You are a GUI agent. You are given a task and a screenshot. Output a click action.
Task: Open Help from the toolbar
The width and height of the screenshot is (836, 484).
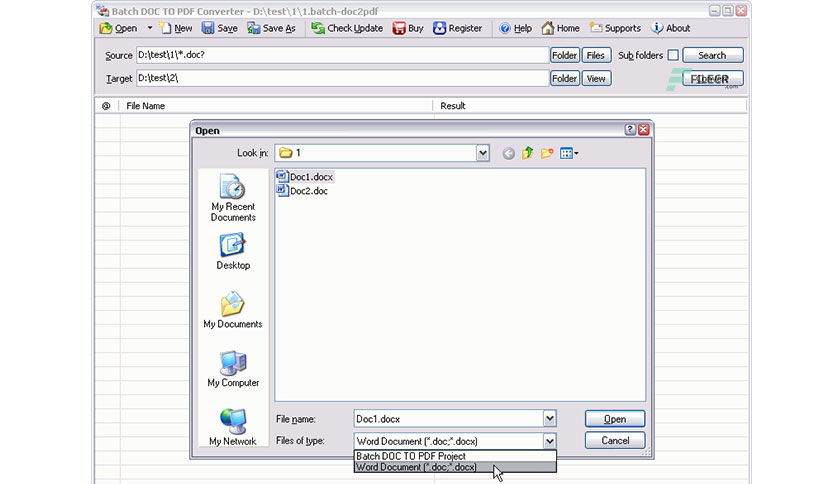coord(515,28)
